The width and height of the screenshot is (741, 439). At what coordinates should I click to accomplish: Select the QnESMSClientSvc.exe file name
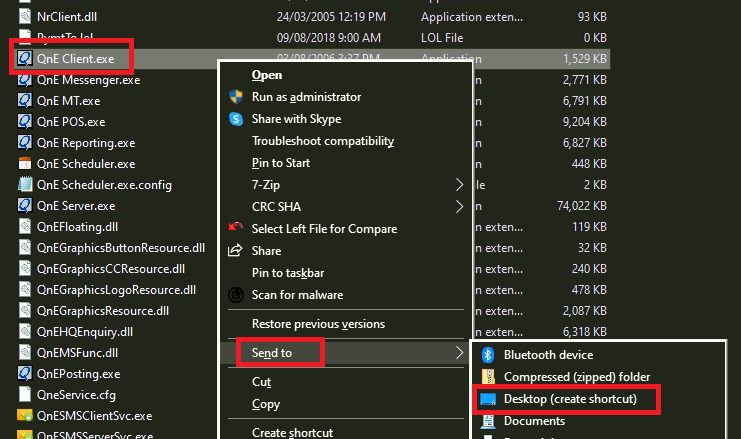click(x=95, y=416)
